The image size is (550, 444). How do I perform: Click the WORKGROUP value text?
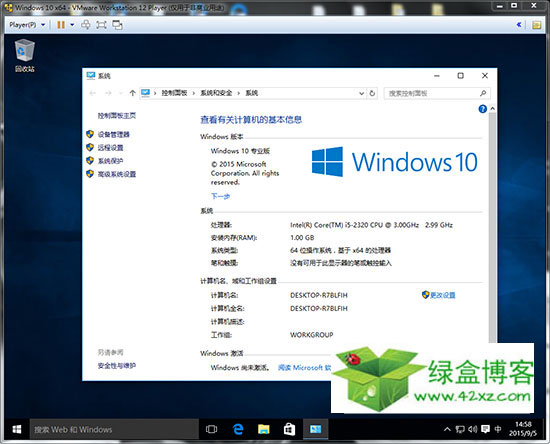tap(311, 335)
